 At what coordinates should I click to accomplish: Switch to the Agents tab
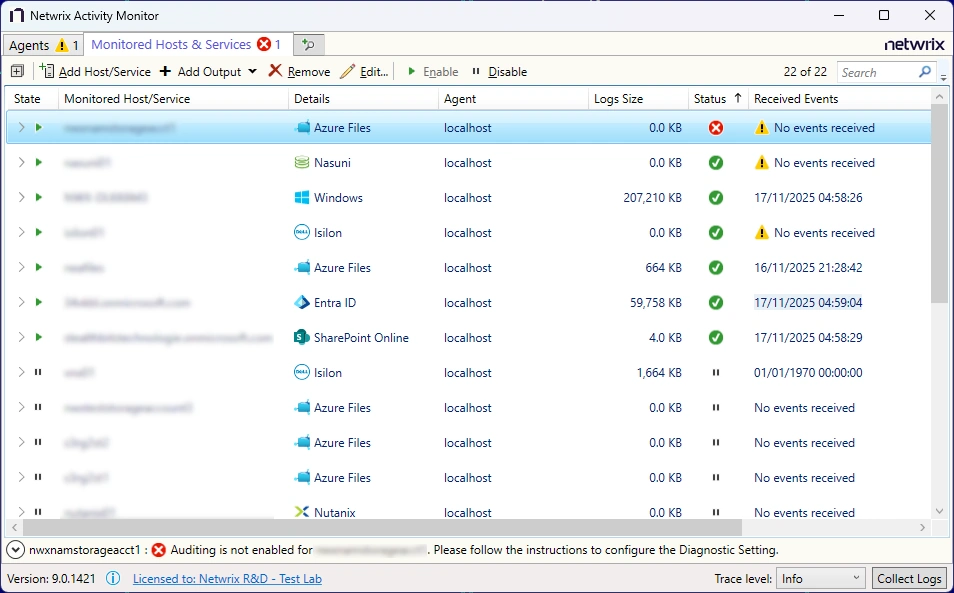click(42, 45)
